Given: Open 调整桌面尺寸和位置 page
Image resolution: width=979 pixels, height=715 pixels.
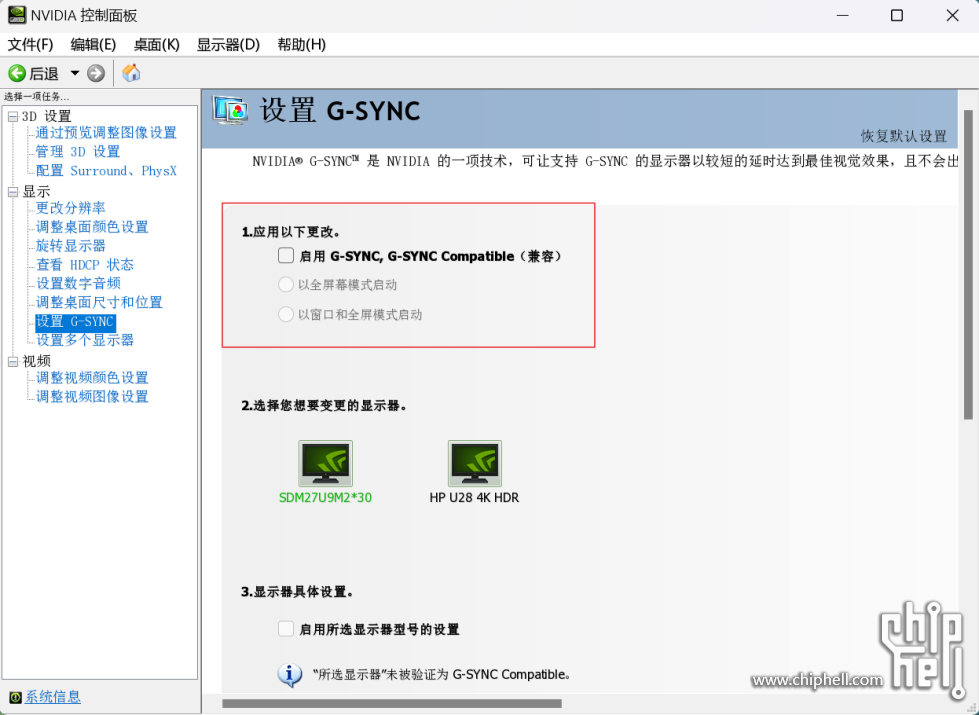Looking at the screenshot, I should click(x=99, y=302).
